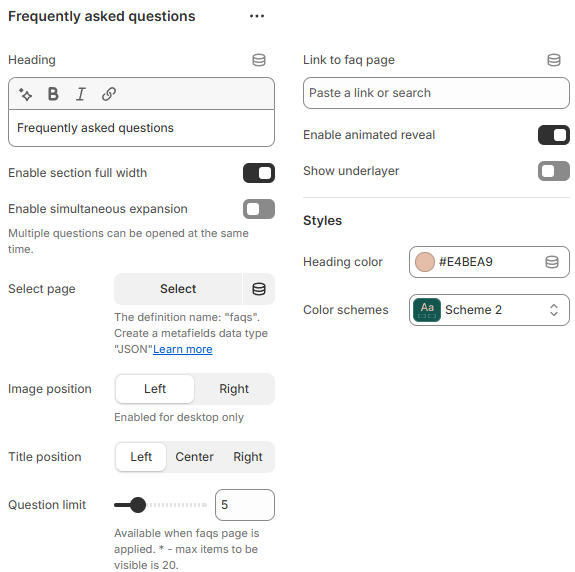Connect dynamic source for Heading
Image resolution: width=575 pixels, height=572 pixels.
point(259,60)
